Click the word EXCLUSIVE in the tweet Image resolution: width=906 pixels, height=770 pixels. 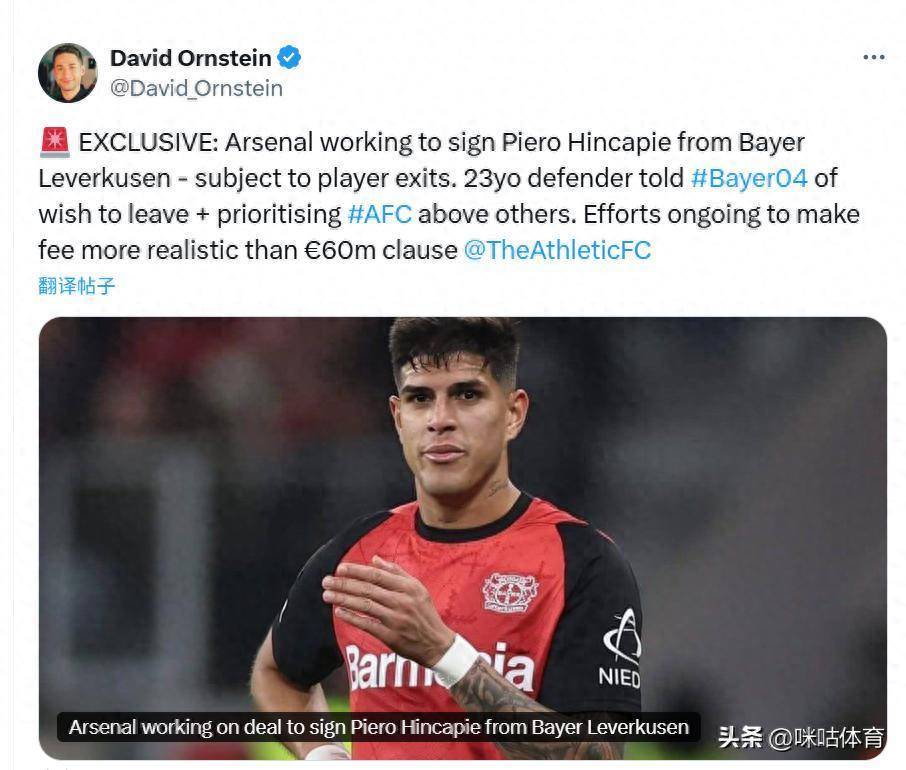(148, 143)
